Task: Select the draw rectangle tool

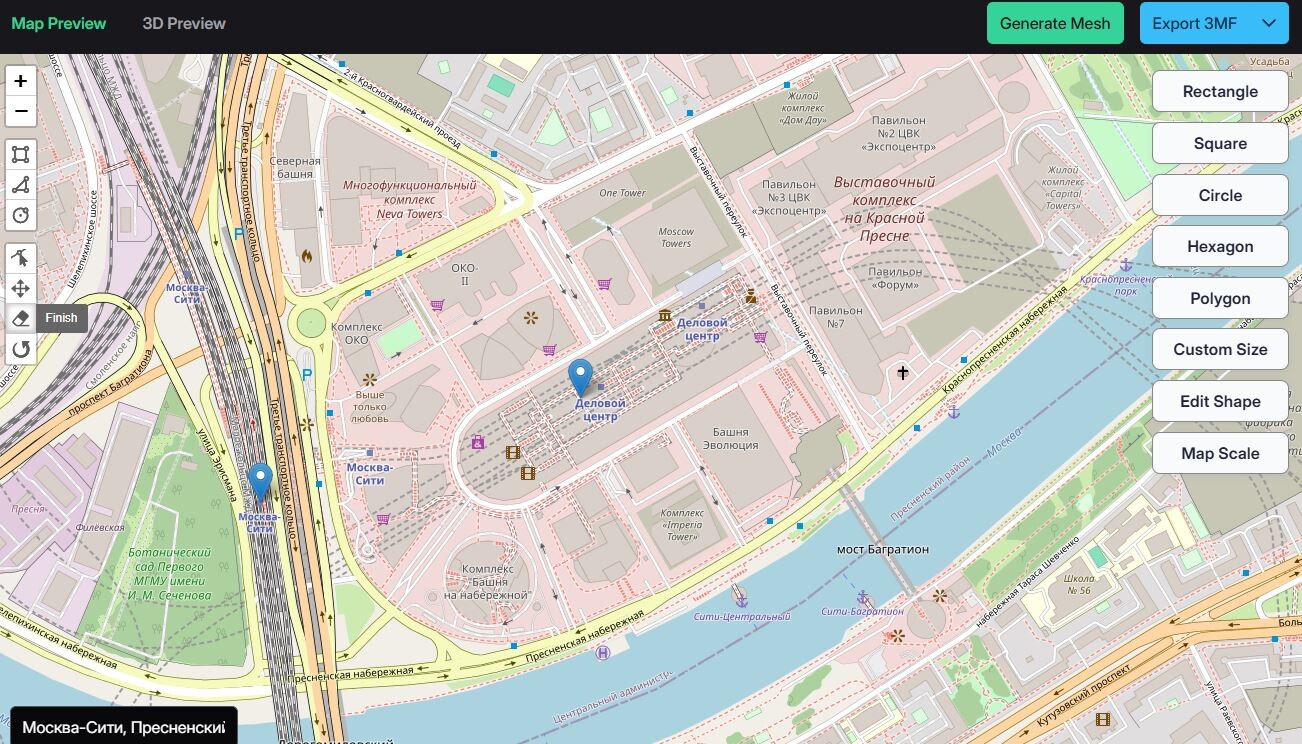Action: pos(20,154)
